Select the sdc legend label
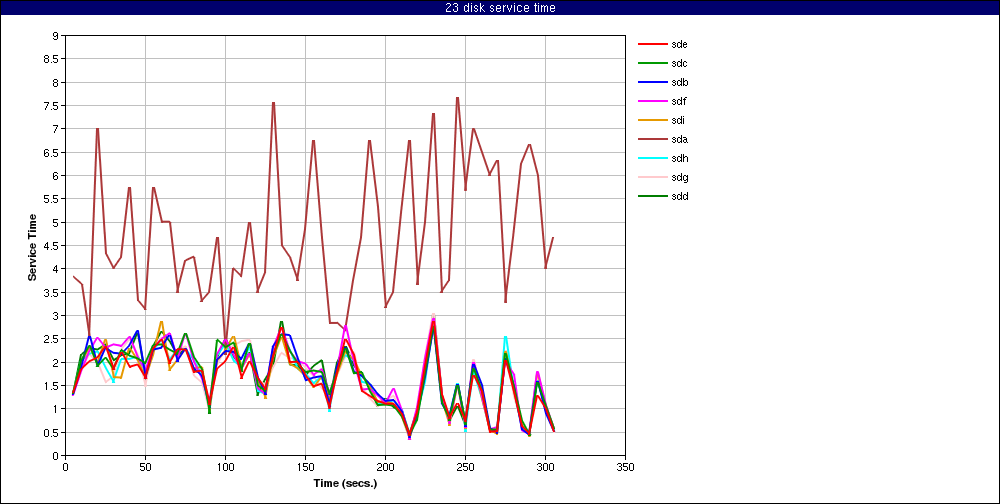Image resolution: width=1000 pixels, height=504 pixels. (679, 63)
